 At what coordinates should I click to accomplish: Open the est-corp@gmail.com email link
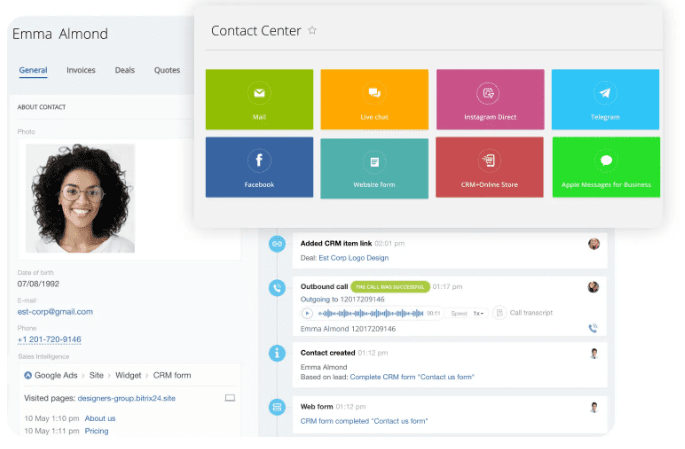(x=55, y=311)
